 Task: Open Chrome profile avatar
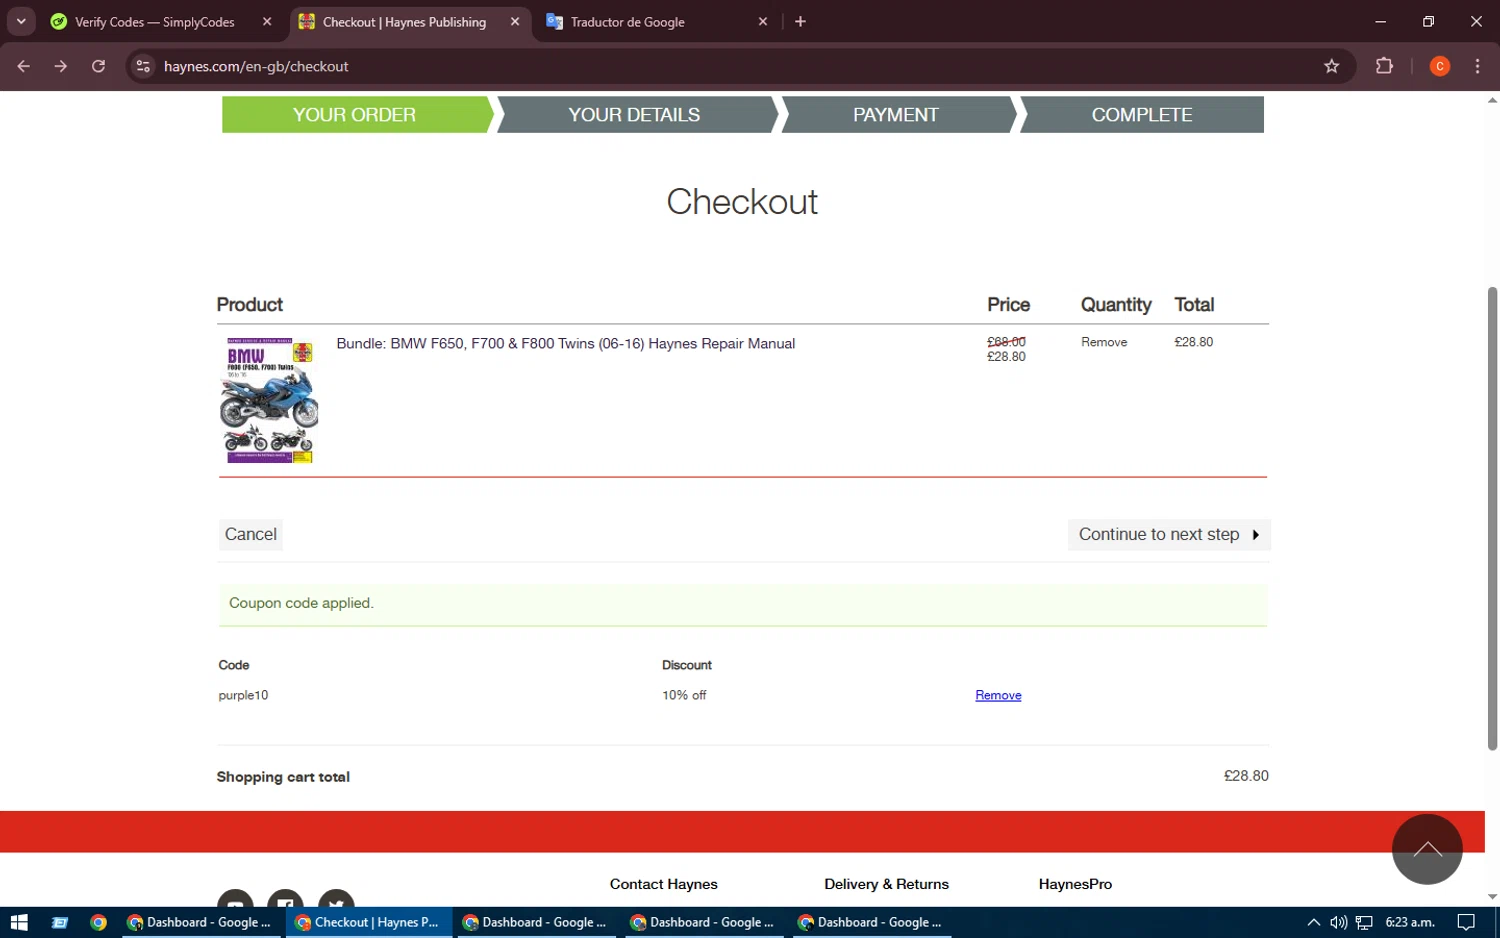coord(1440,66)
